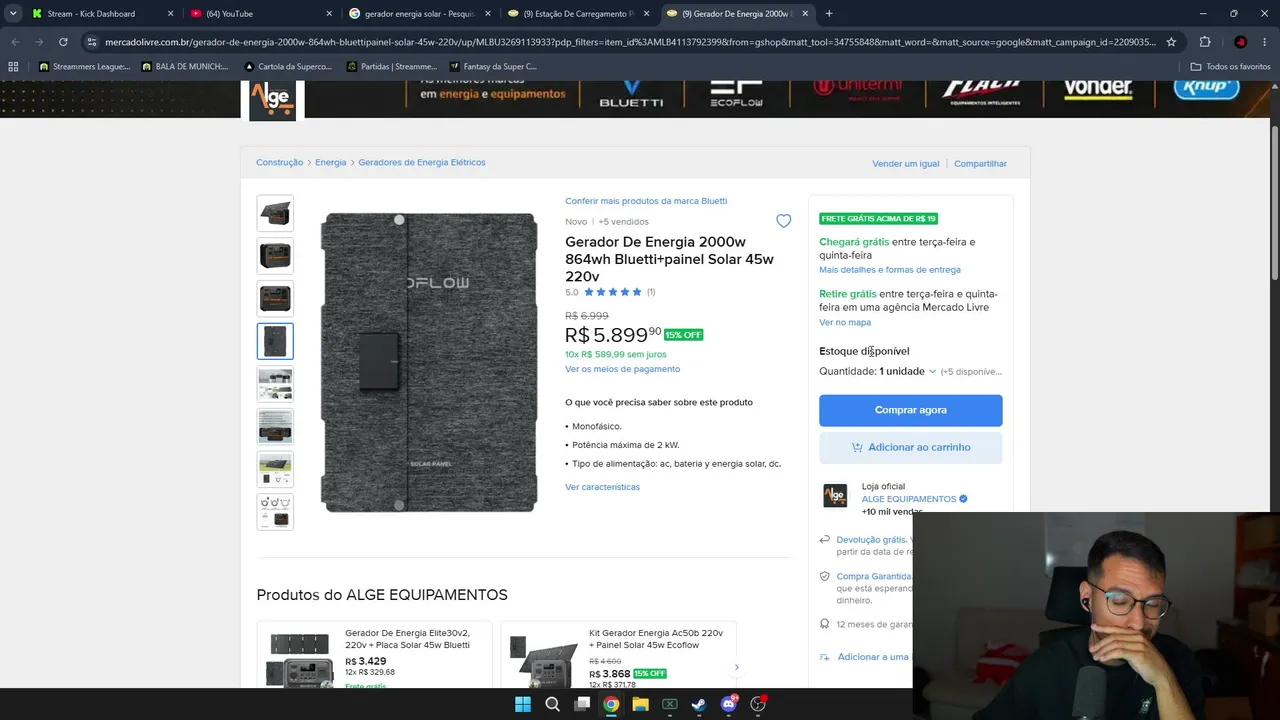Open the BALA DE MUNICH bookmark

(185, 67)
